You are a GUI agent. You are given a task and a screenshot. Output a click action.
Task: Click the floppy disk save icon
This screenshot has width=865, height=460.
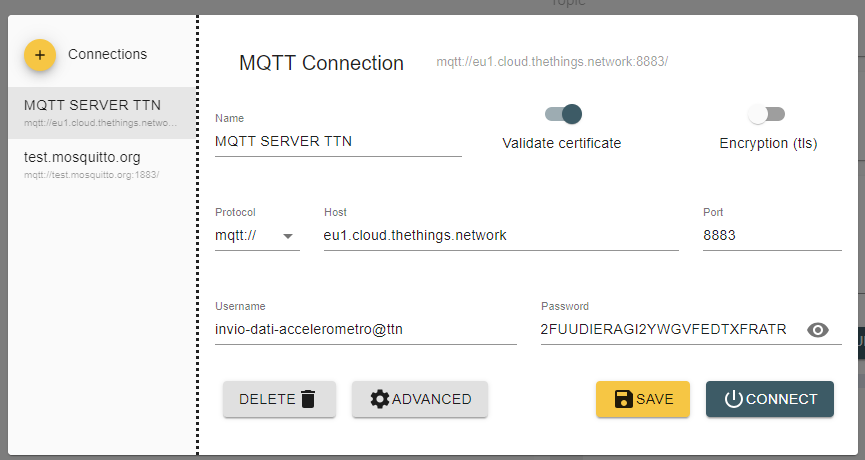pyautogui.click(x=623, y=399)
